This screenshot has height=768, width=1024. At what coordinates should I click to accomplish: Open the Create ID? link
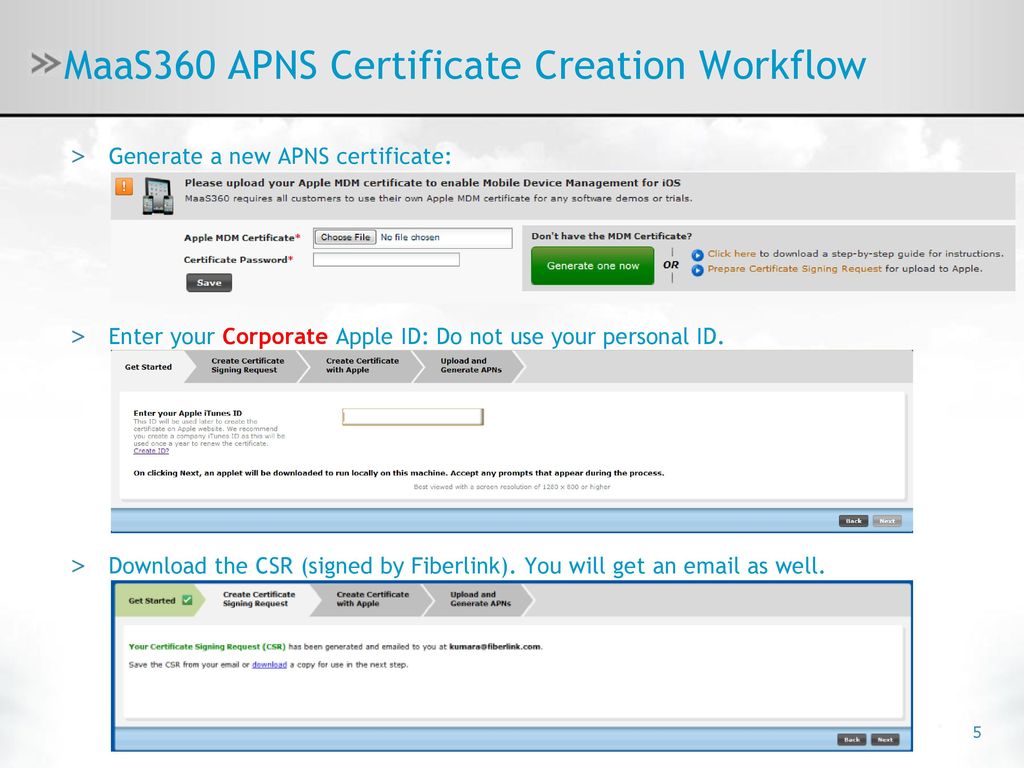(x=151, y=451)
